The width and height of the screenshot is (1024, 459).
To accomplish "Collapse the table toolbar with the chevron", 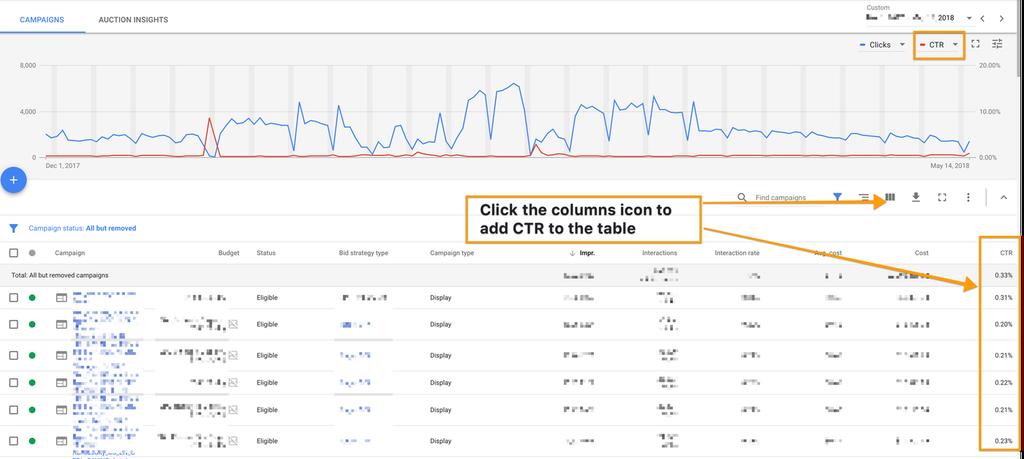I will (1004, 197).
